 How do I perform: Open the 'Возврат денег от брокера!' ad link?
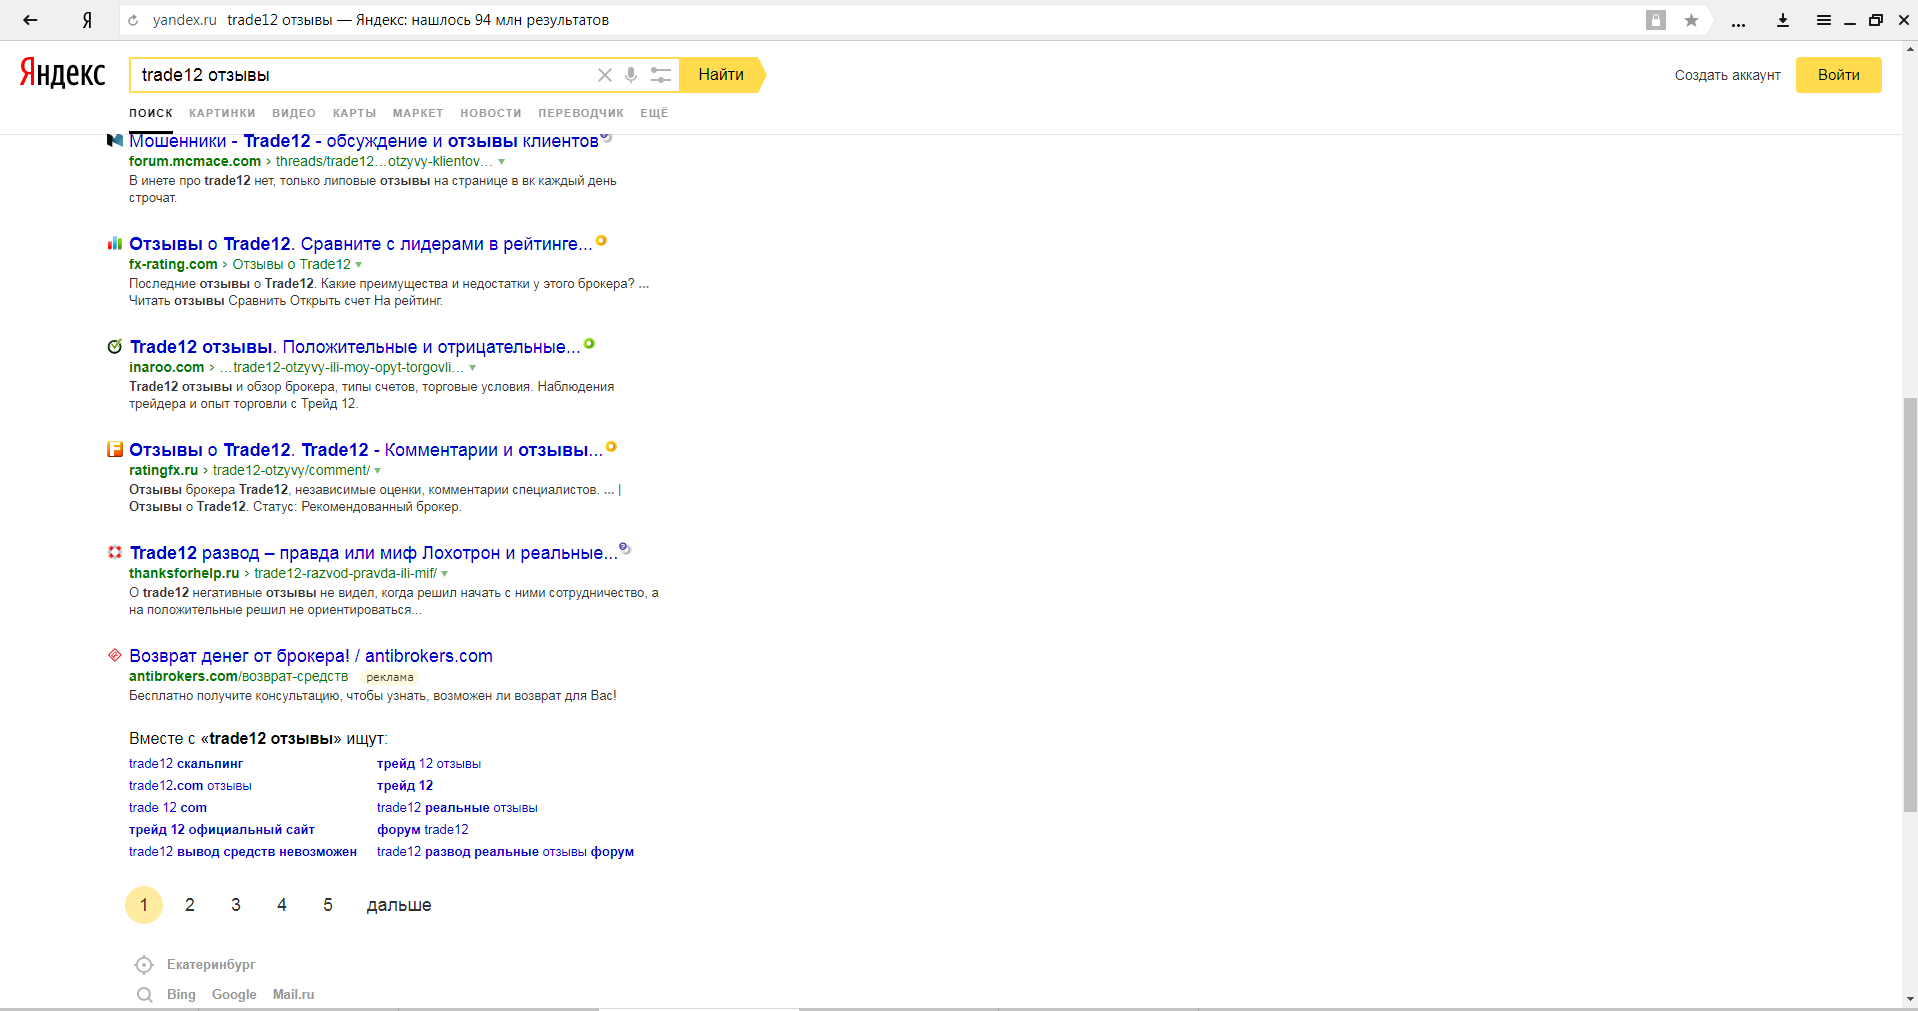point(311,656)
